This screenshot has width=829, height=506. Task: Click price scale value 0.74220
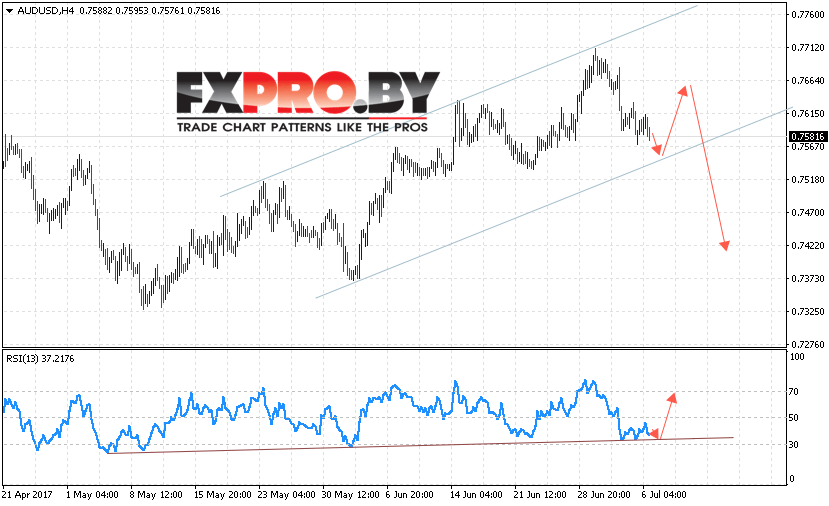click(x=808, y=246)
